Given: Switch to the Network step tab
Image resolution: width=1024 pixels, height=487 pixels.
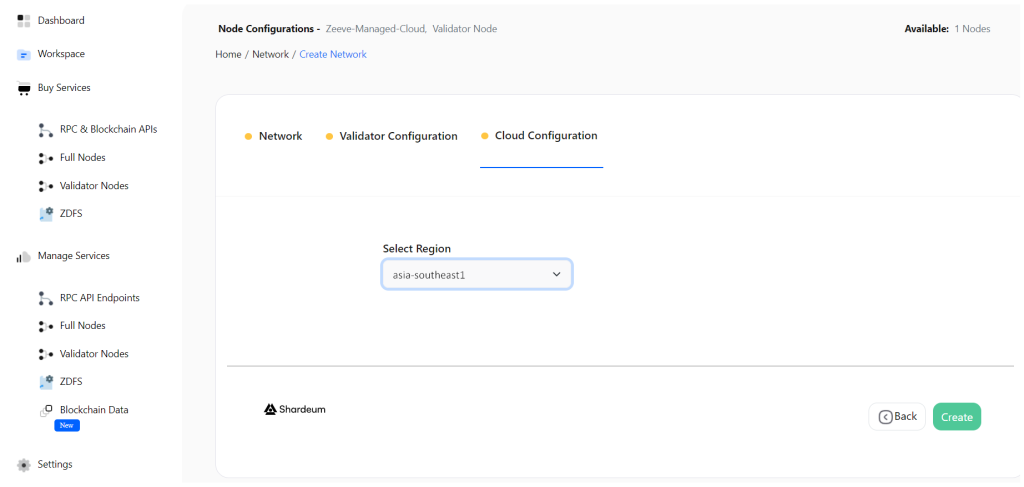Looking at the screenshot, I should click(x=280, y=136).
